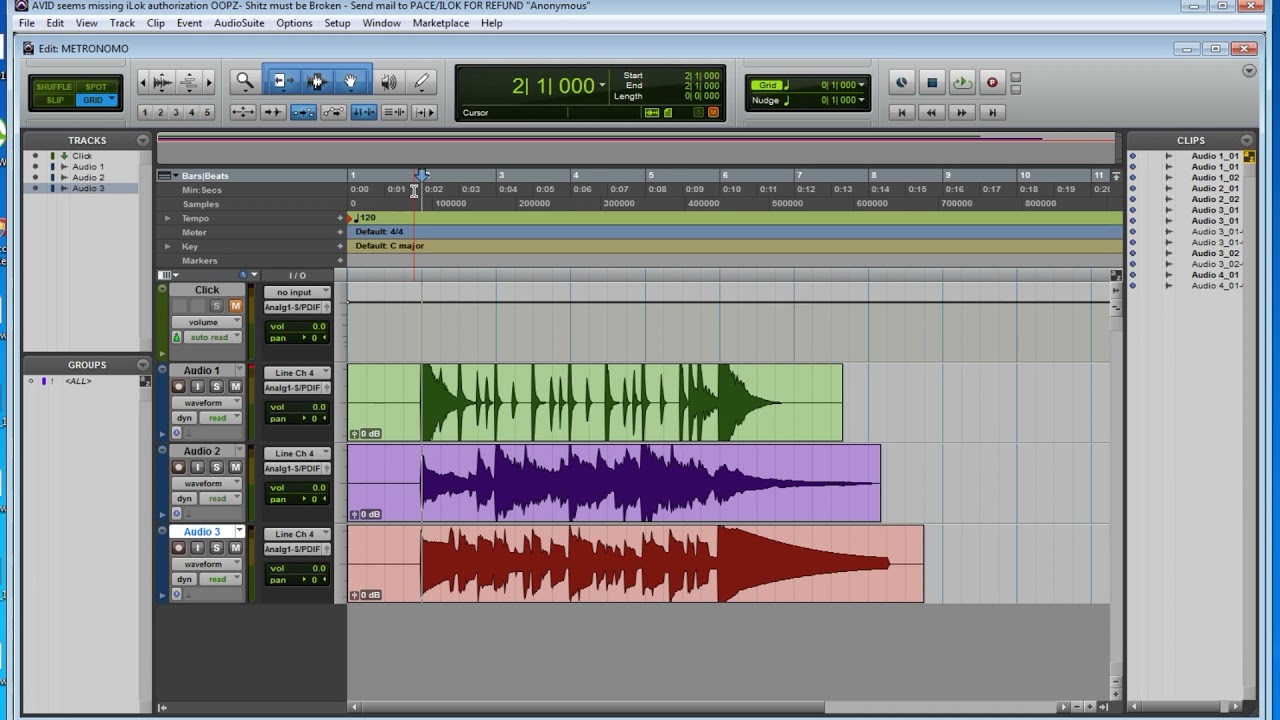Open the AudioSuite menu
Image resolution: width=1280 pixels, height=720 pixels.
[x=240, y=23]
